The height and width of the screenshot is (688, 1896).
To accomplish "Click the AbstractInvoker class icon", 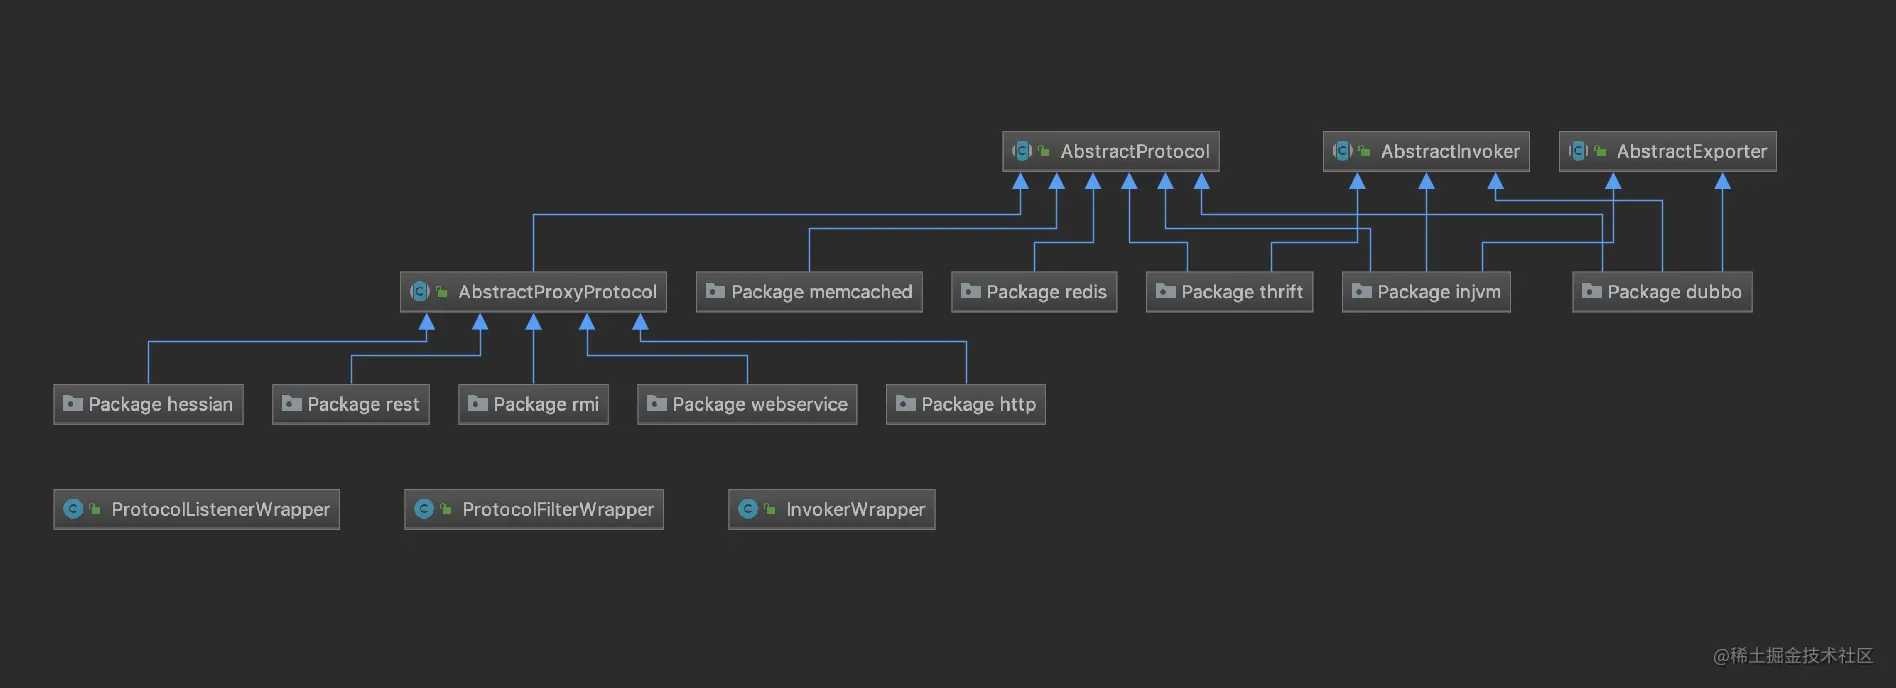I will tap(1343, 151).
